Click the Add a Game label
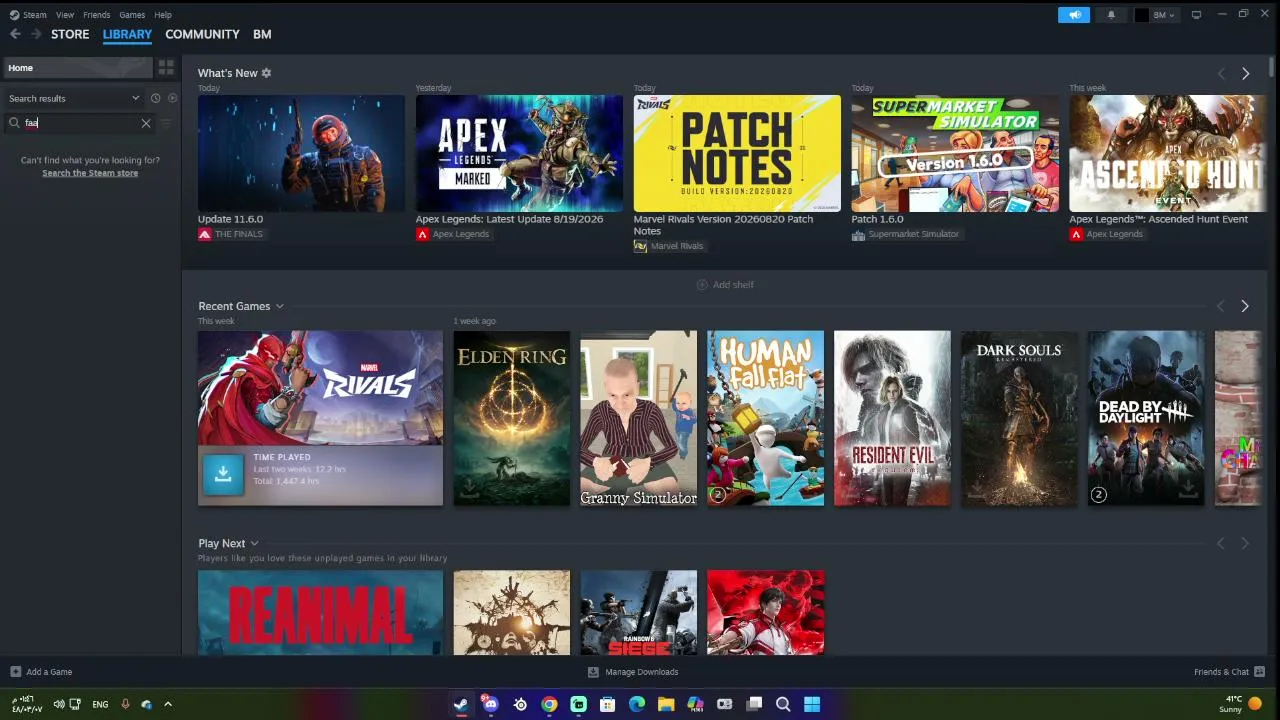This screenshot has width=1280, height=720. click(49, 672)
